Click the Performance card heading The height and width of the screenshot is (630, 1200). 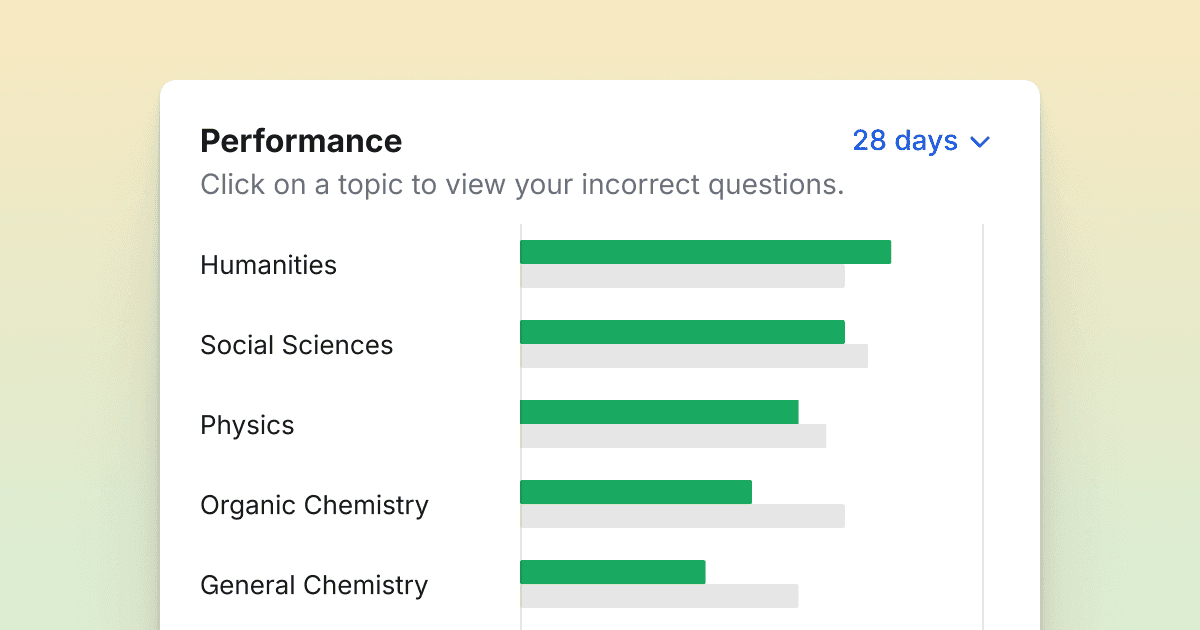(x=301, y=141)
